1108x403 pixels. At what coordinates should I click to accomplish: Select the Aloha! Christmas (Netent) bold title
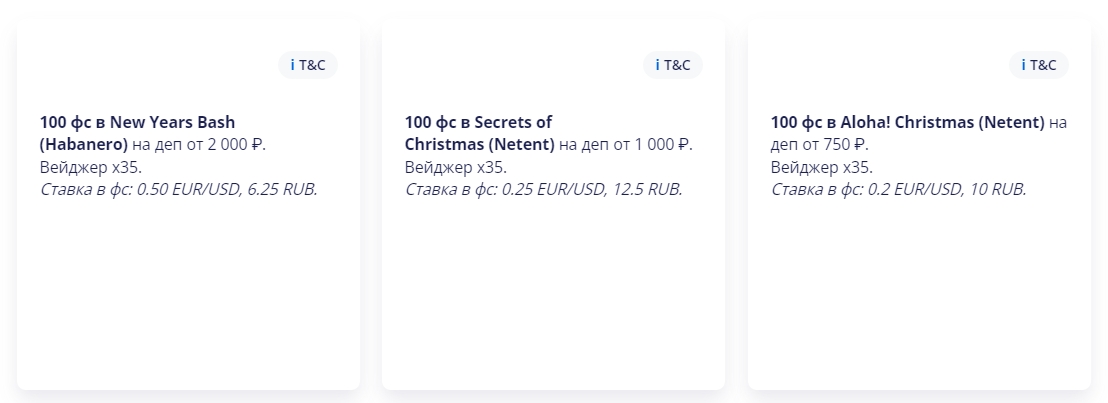click(907, 122)
